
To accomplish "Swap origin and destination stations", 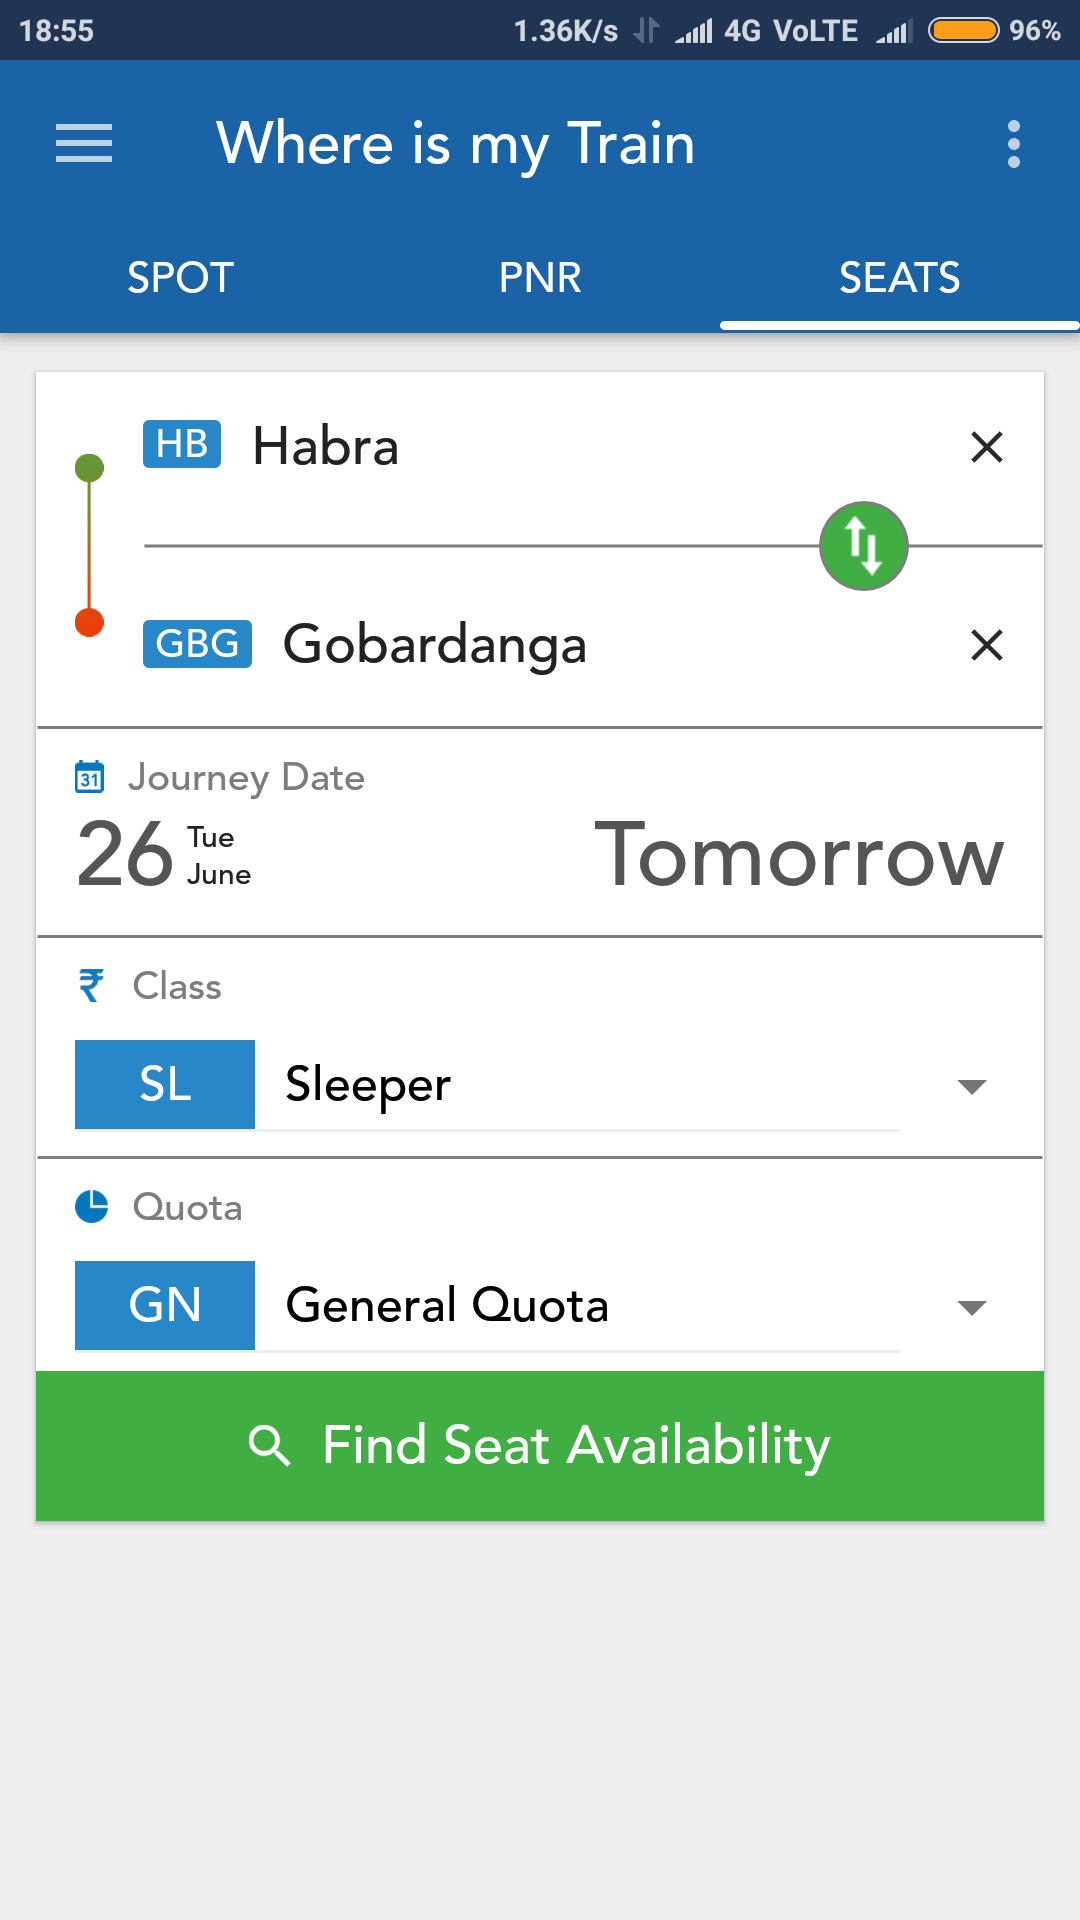I will [863, 546].
